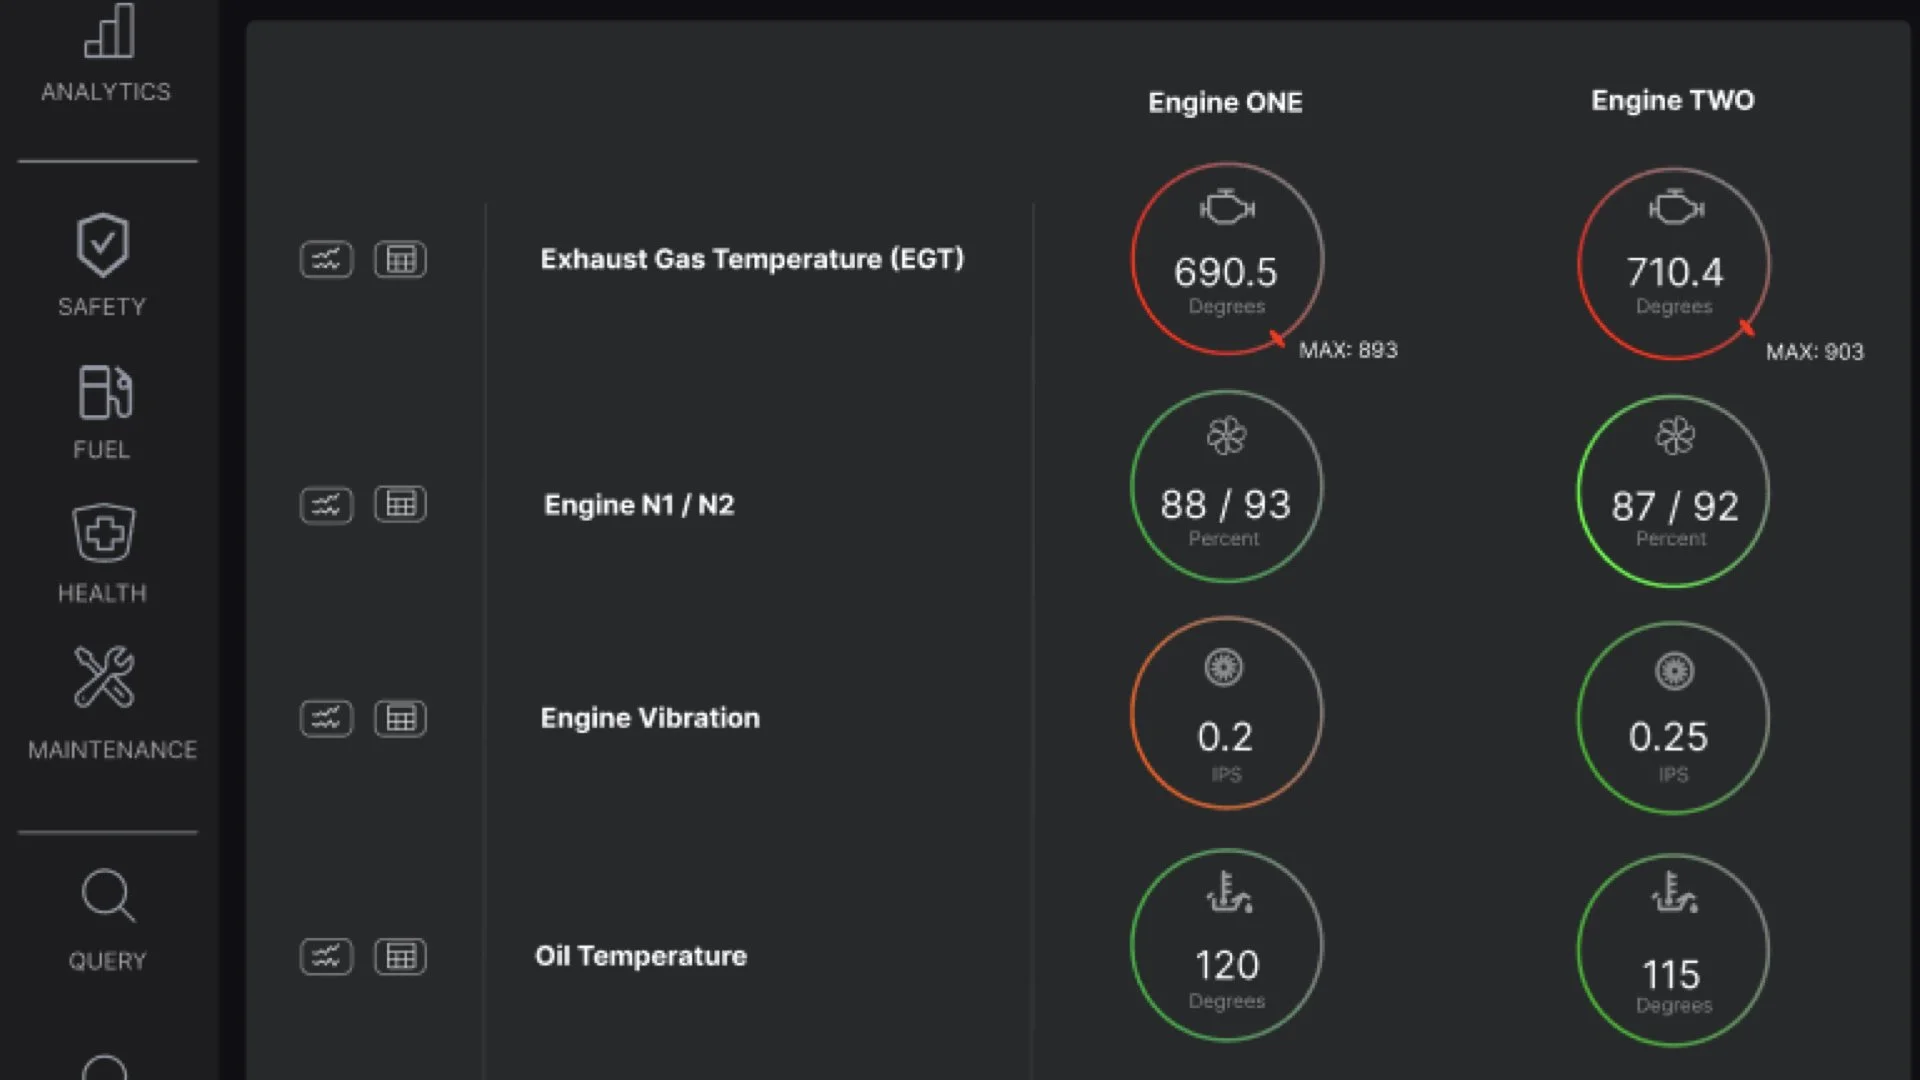1920x1080 pixels.
Task: Show chart view for Oil Temperature
Action: (326, 957)
